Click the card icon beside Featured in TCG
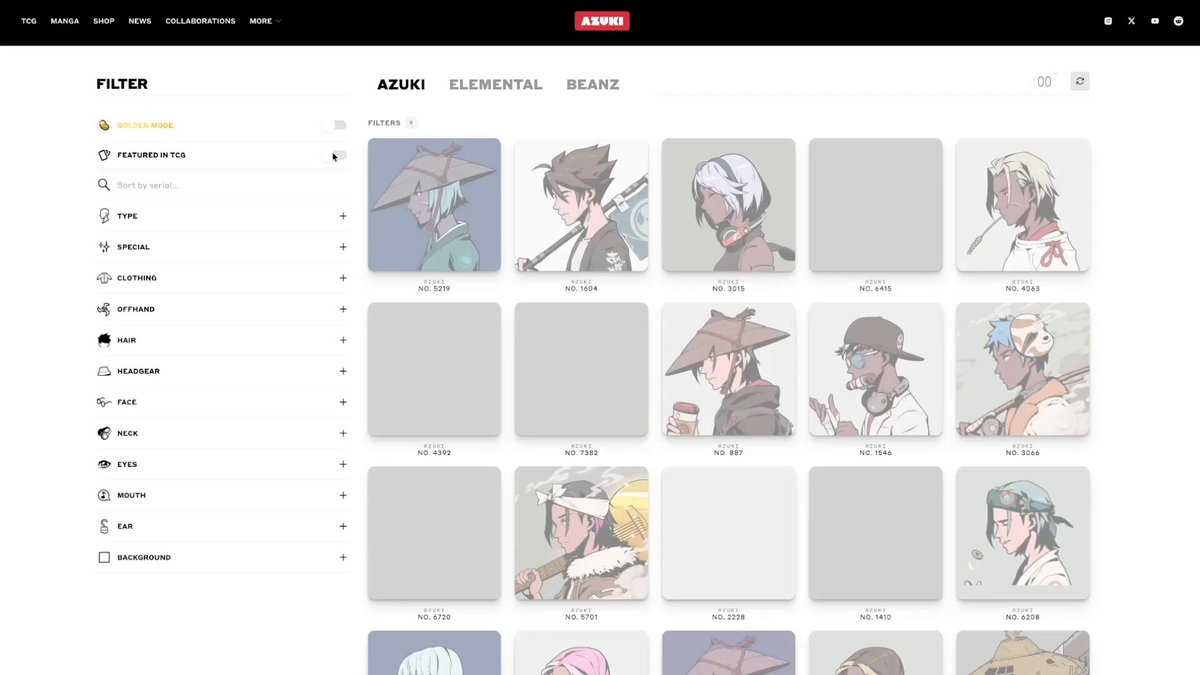 (x=104, y=155)
